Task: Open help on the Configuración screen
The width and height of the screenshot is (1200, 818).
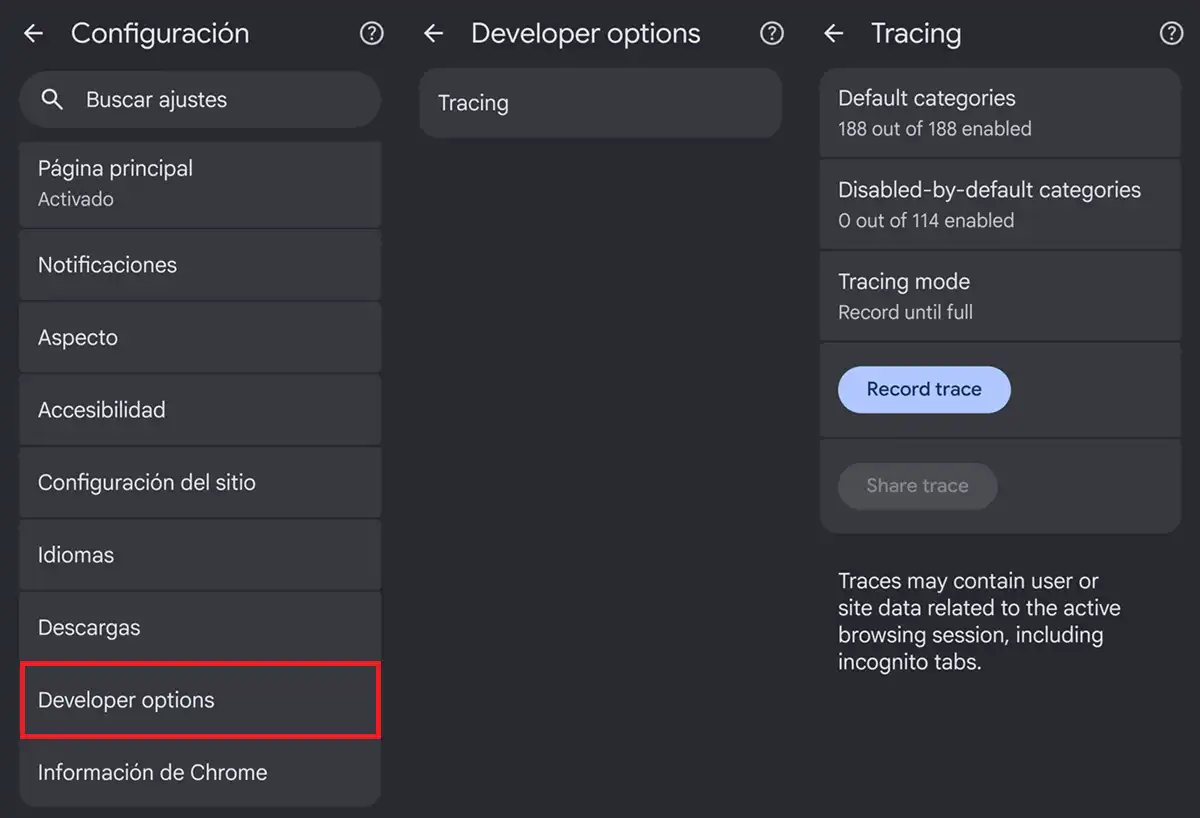Action: [371, 34]
